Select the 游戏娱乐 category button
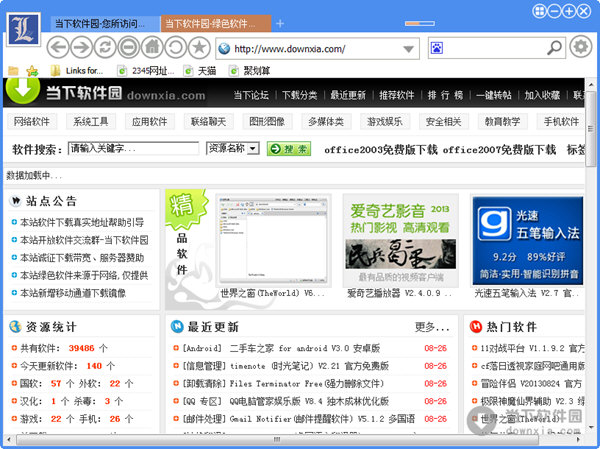Screen dimensions: 600x449 tap(385, 122)
